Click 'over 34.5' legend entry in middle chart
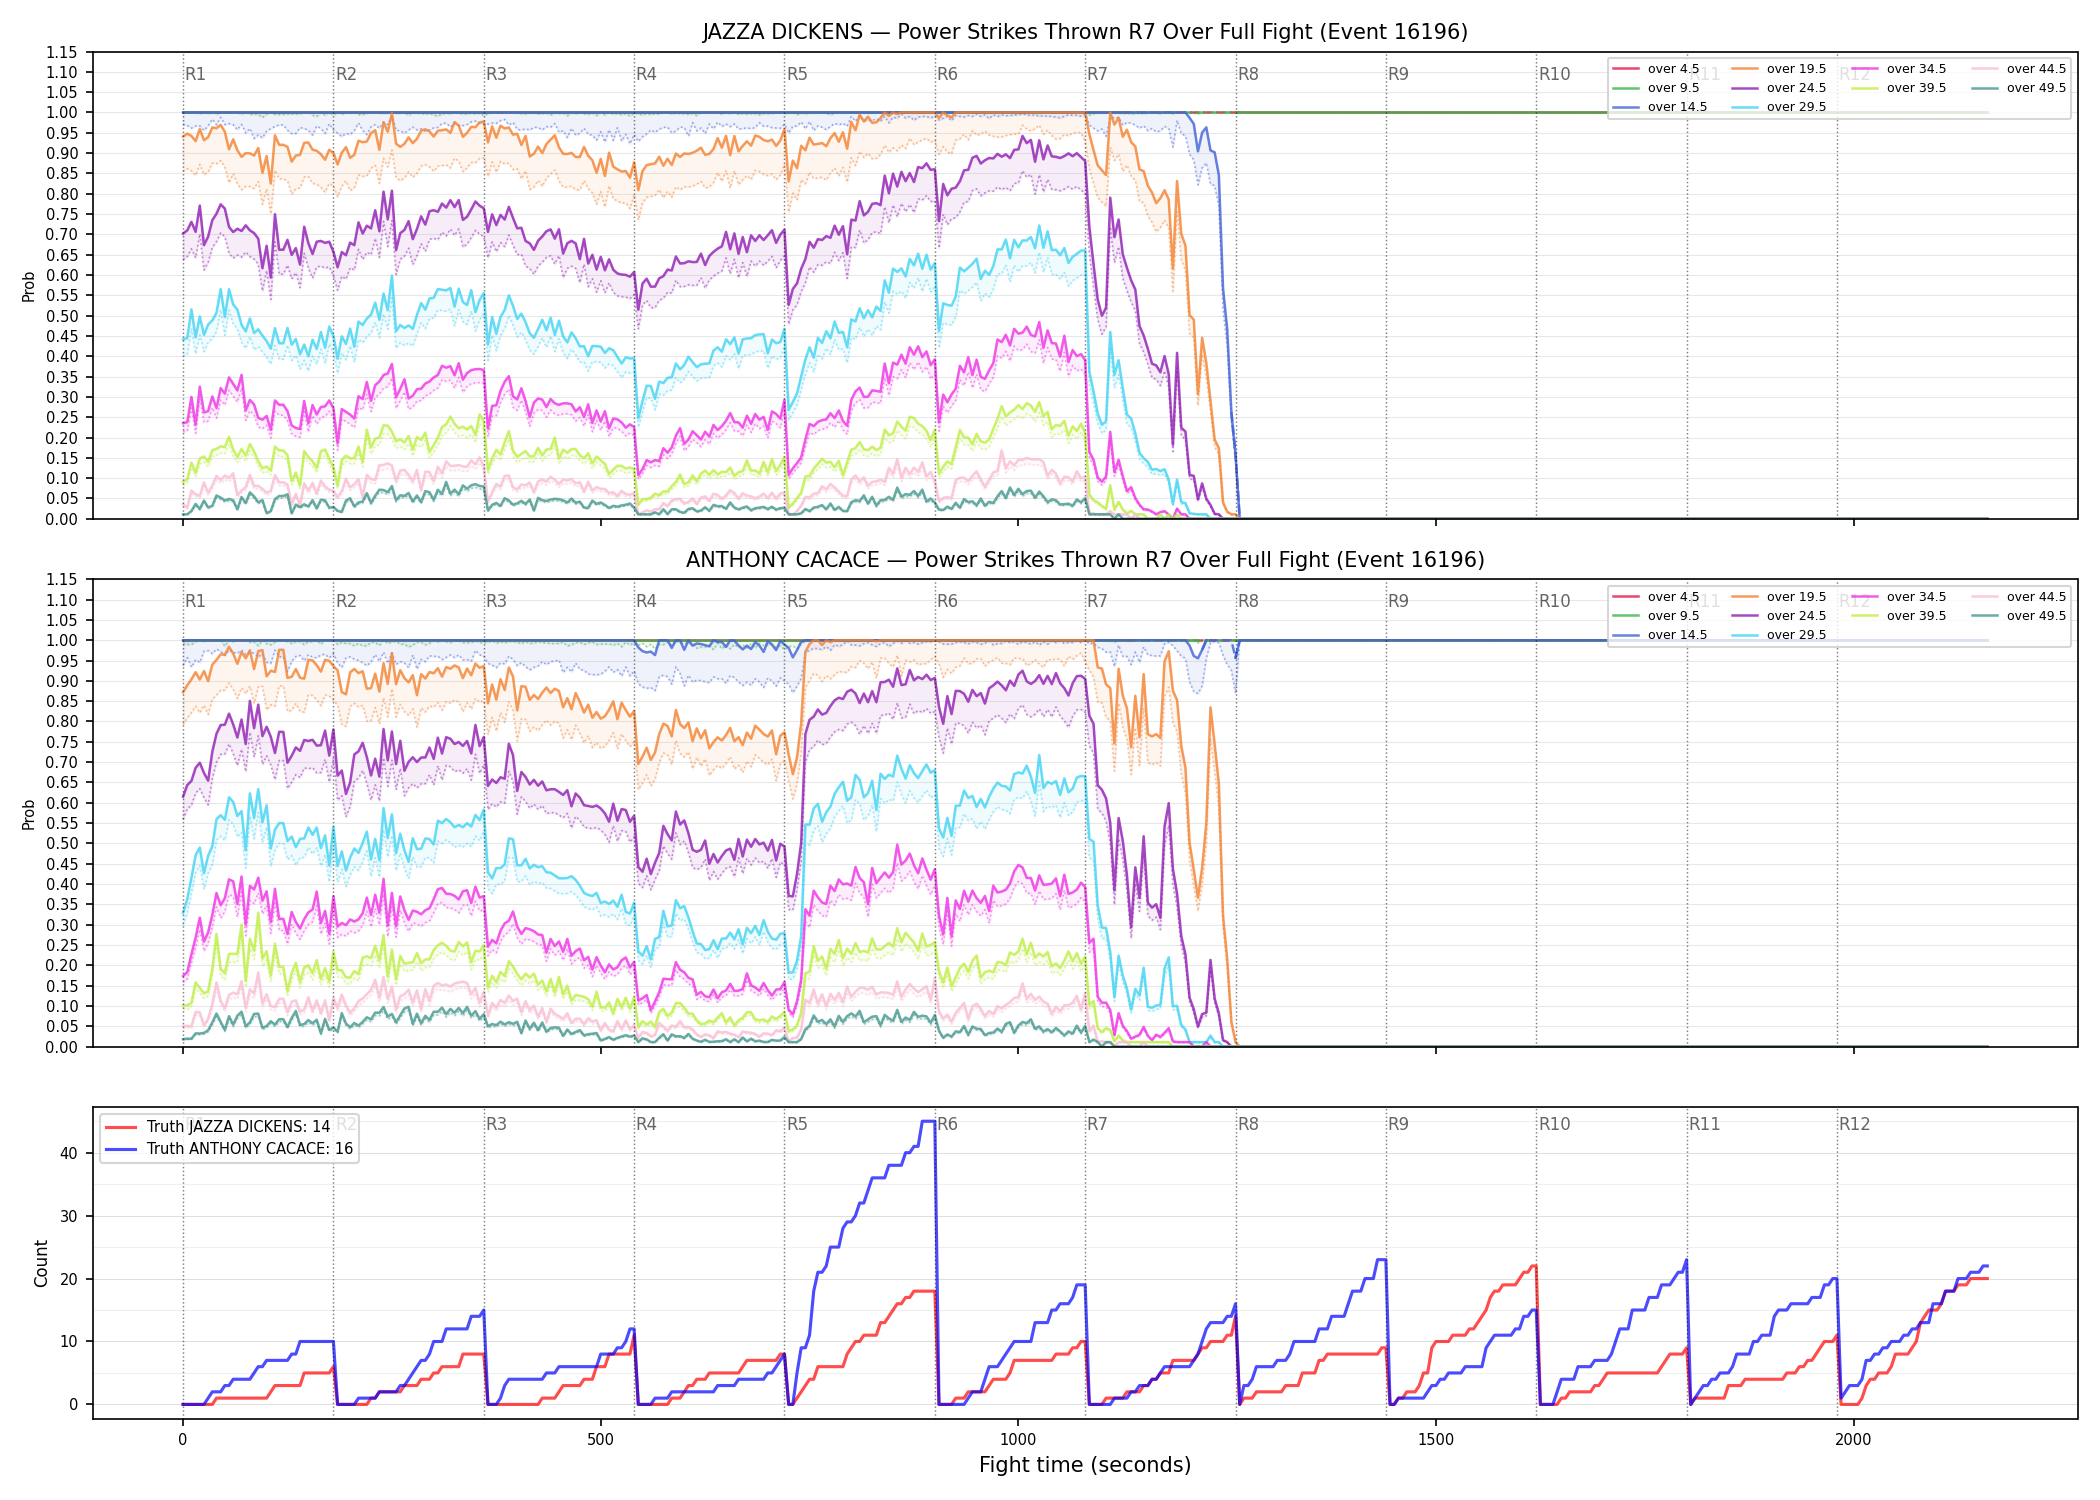The height and width of the screenshot is (1500, 2100). click(x=1898, y=597)
